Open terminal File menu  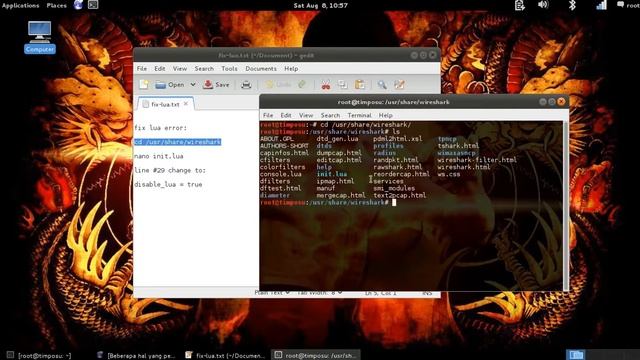(x=268, y=115)
